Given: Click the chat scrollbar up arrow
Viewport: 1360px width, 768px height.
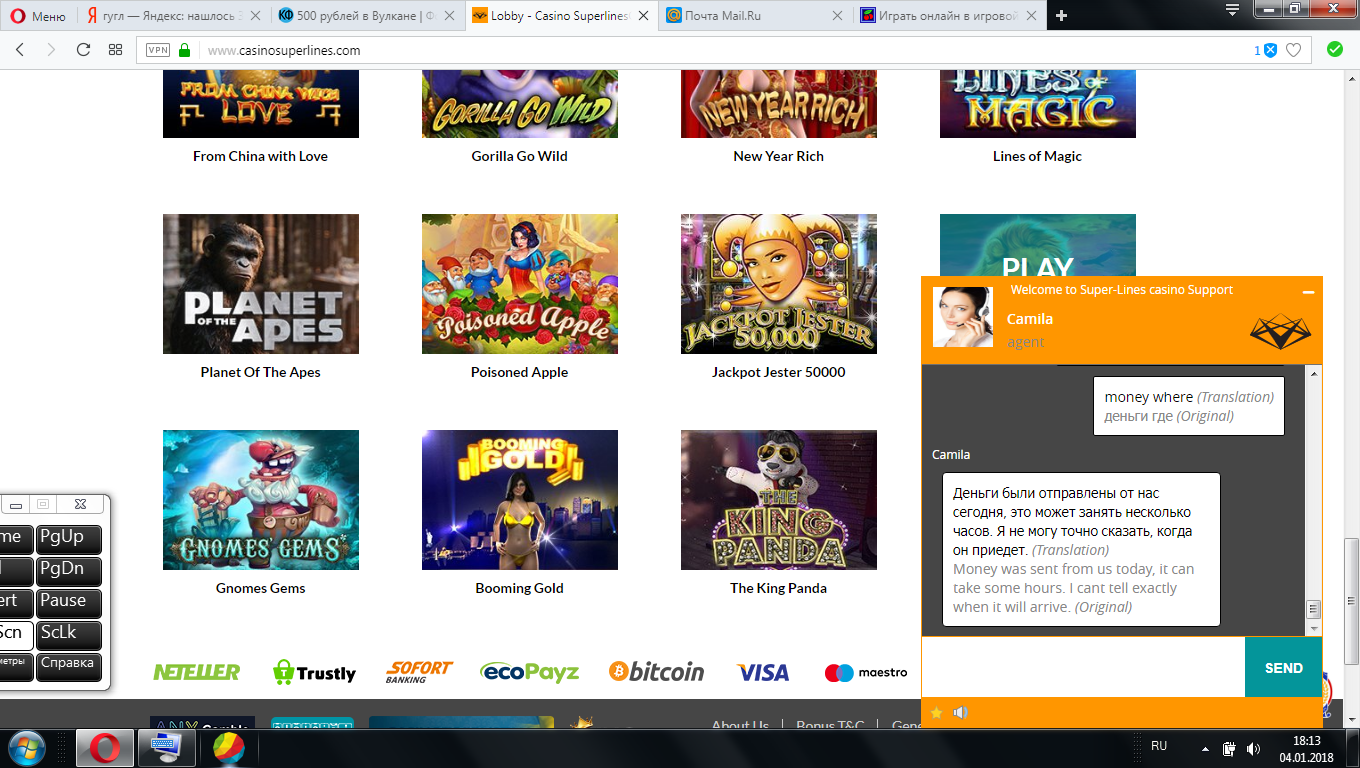Looking at the screenshot, I should point(1314,373).
